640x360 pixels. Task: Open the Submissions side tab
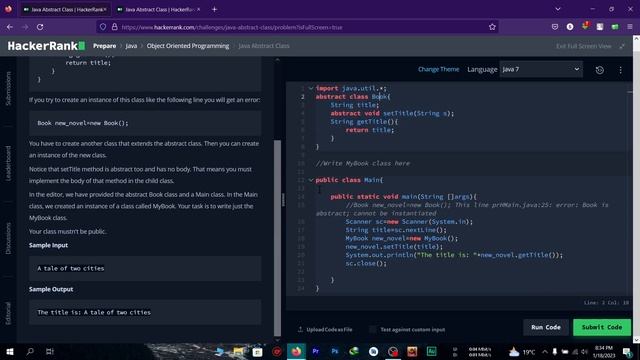[x=8, y=89]
